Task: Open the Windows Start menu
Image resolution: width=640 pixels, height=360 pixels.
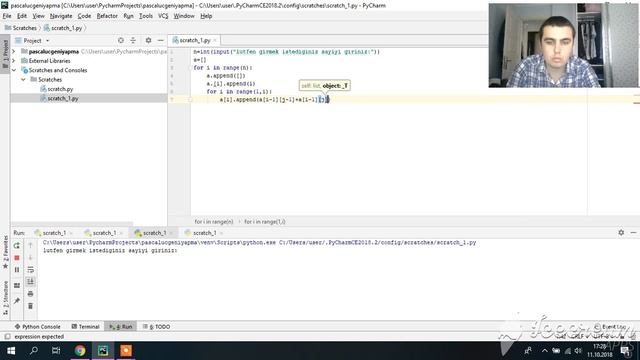Action: coord(11,351)
